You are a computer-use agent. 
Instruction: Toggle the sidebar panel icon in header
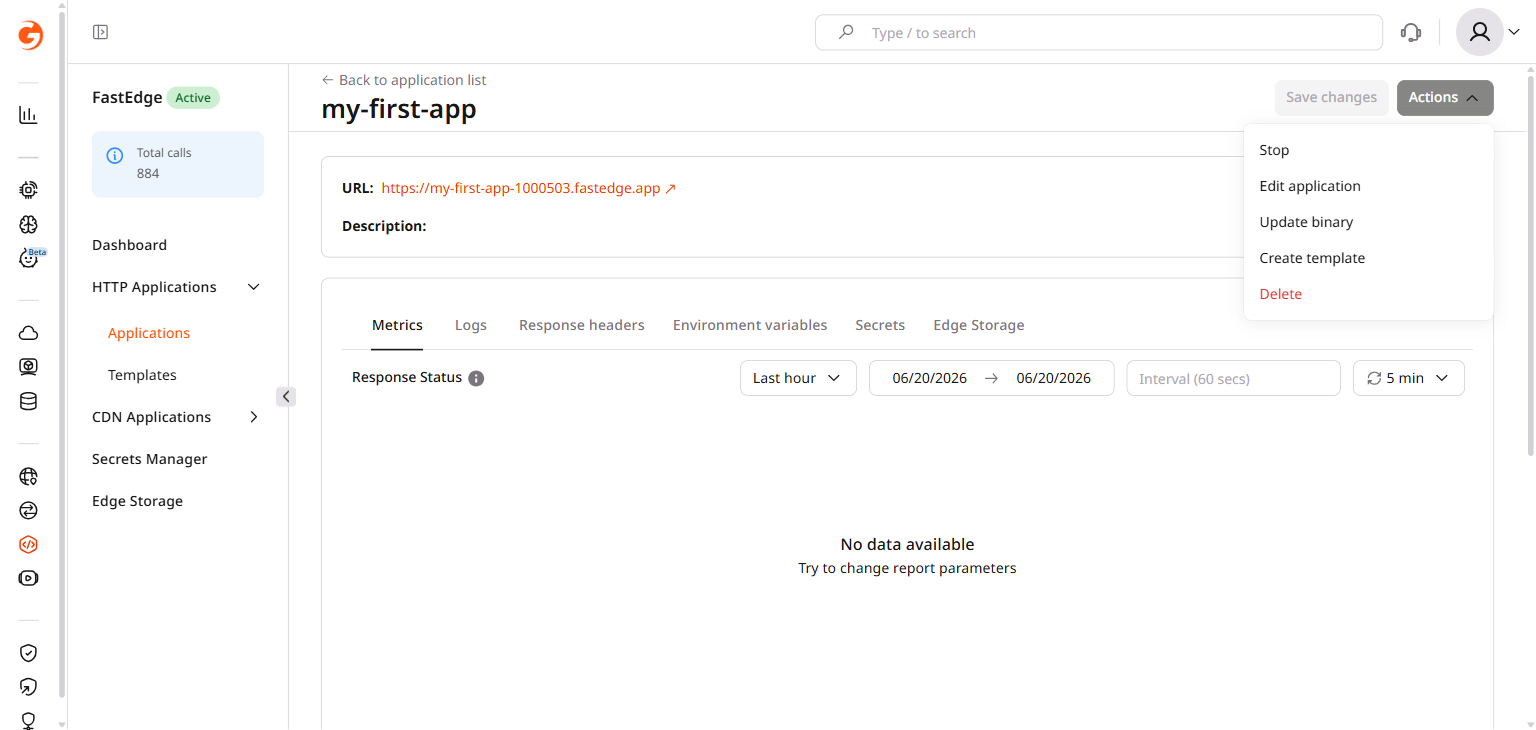tap(100, 32)
